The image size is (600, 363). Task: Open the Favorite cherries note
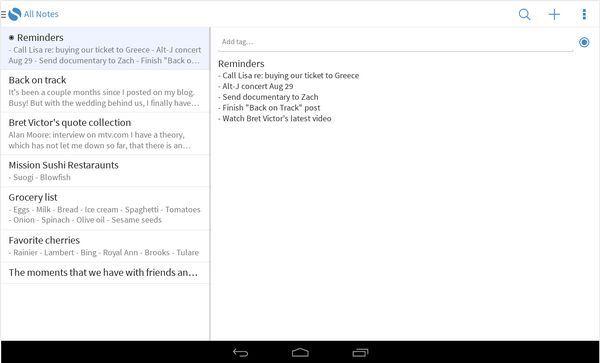105,246
